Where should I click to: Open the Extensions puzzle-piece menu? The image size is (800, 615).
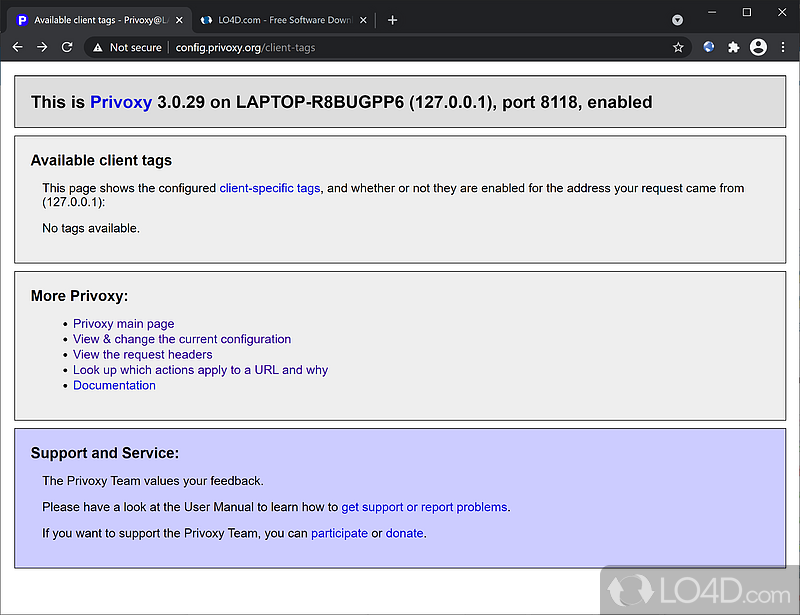733,47
